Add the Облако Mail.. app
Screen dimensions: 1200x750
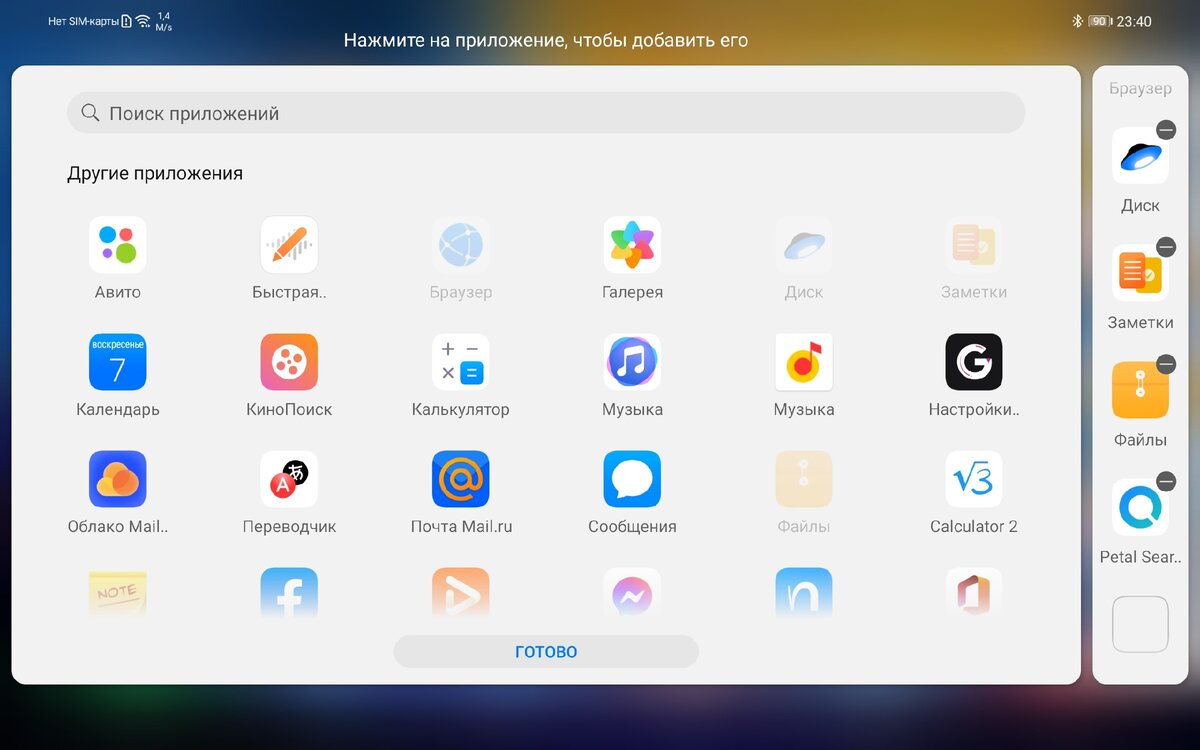tap(118, 479)
